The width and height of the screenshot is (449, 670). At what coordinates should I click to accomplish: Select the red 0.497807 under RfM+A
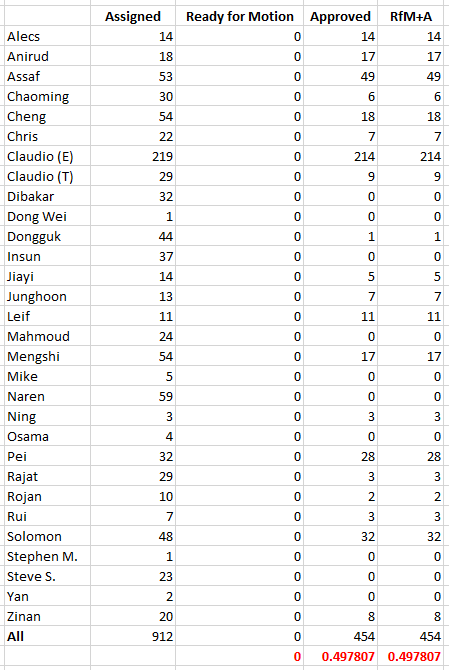click(x=411, y=656)
